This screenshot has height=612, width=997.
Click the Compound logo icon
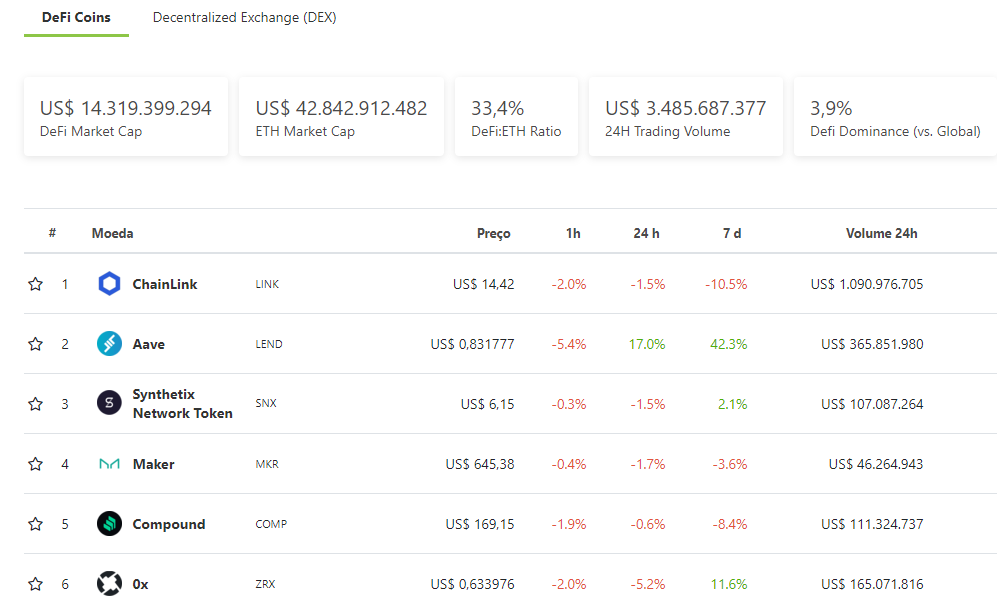[110, 524]
